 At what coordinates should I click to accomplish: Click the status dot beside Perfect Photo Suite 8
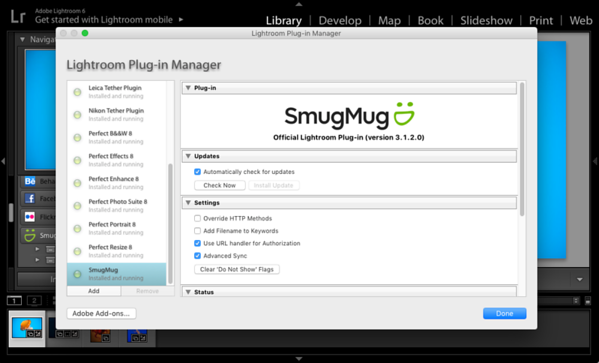click(x=78, y=206)
